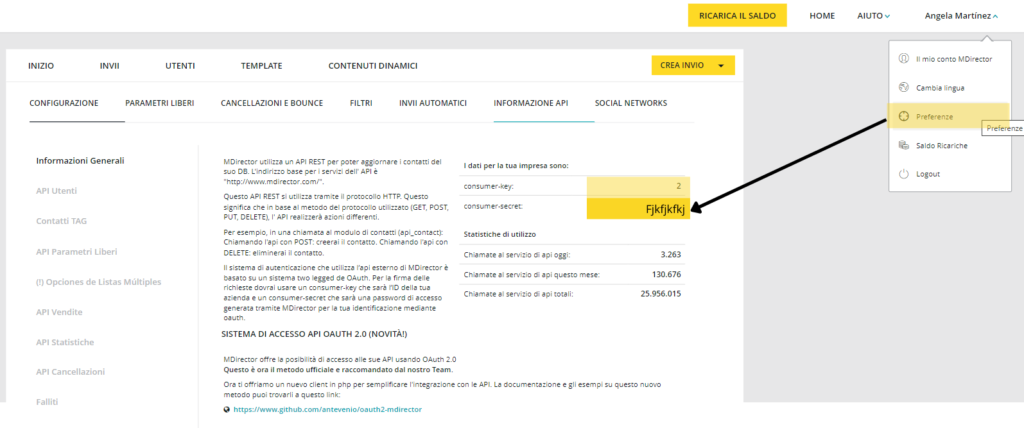
Task: Click the SISTEMA DI ACCESSO API OAUTH 2.0 heading
Action: (x=314, y=334)
